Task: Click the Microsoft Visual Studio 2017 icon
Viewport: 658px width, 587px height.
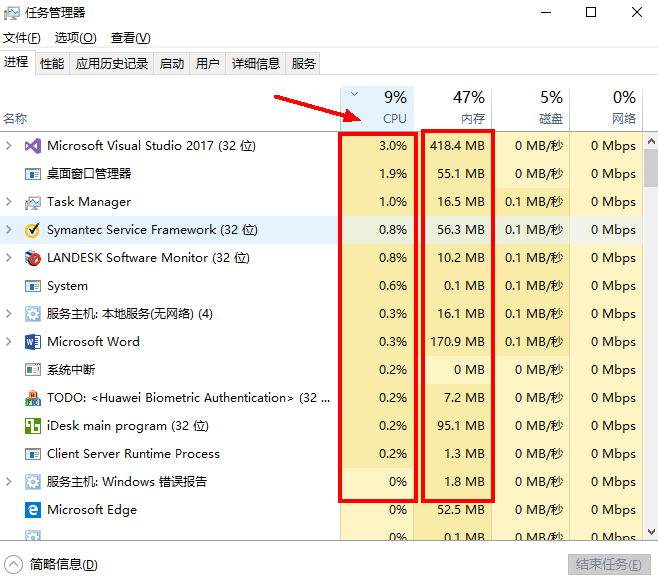Action: tap(32, 146)
